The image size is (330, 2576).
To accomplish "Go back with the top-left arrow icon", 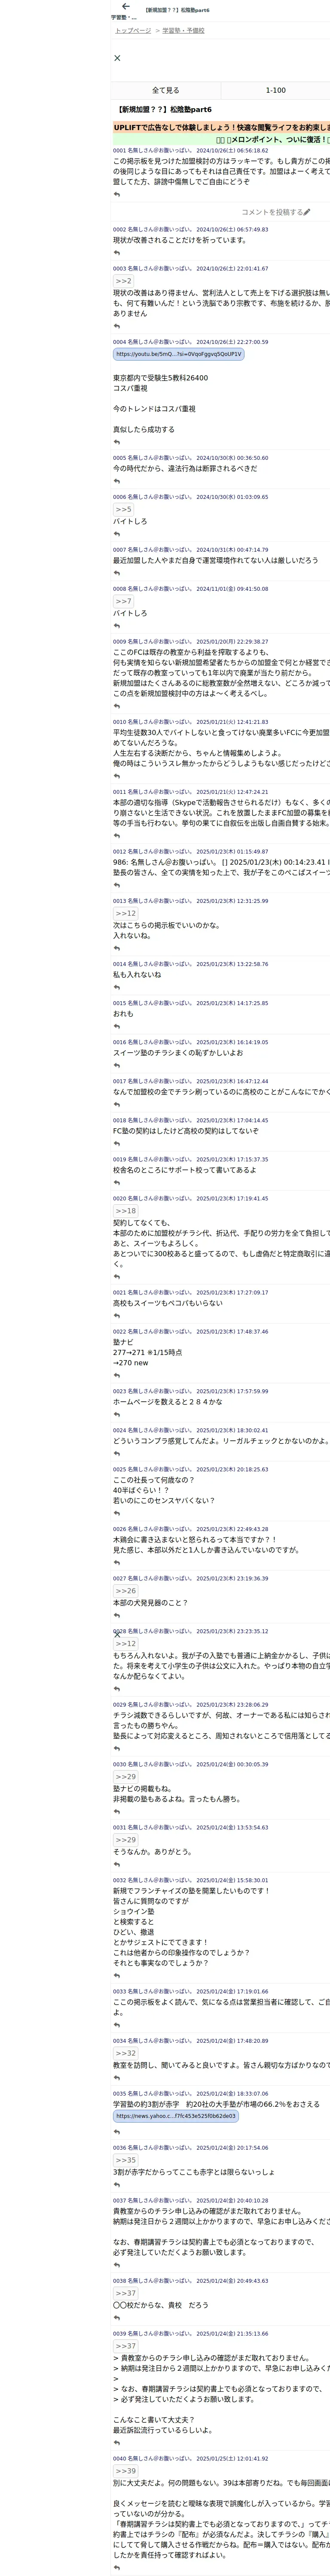I will [x=125, y=7].
